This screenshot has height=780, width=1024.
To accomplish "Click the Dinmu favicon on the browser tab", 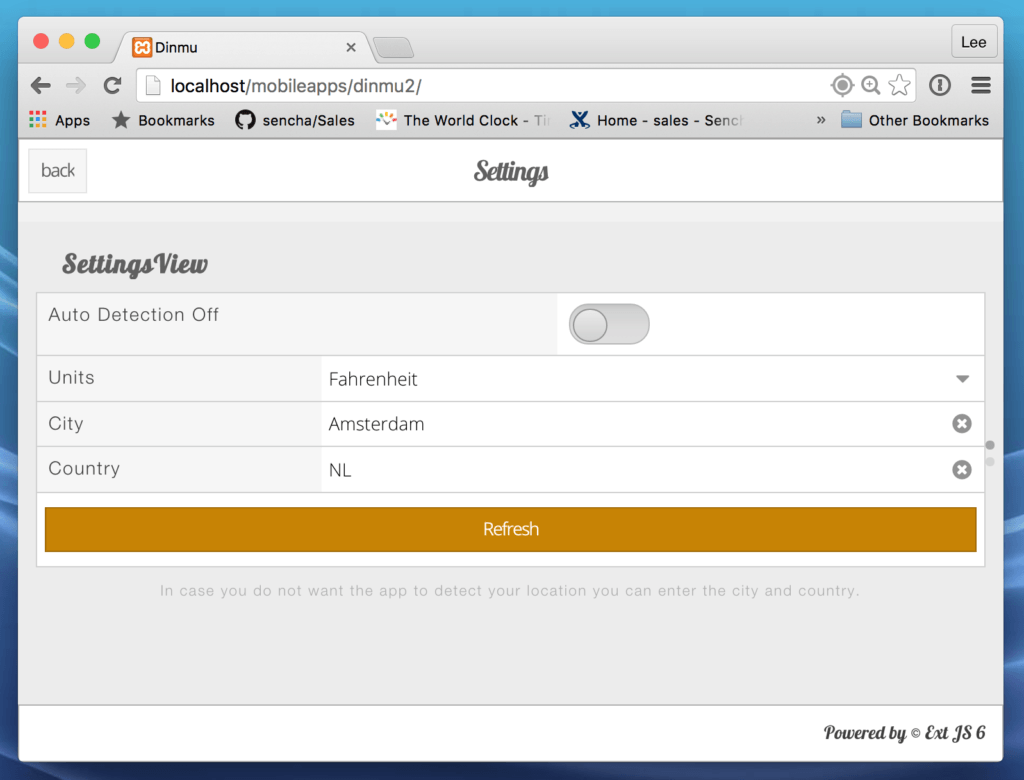I will (x=140, y=46).
